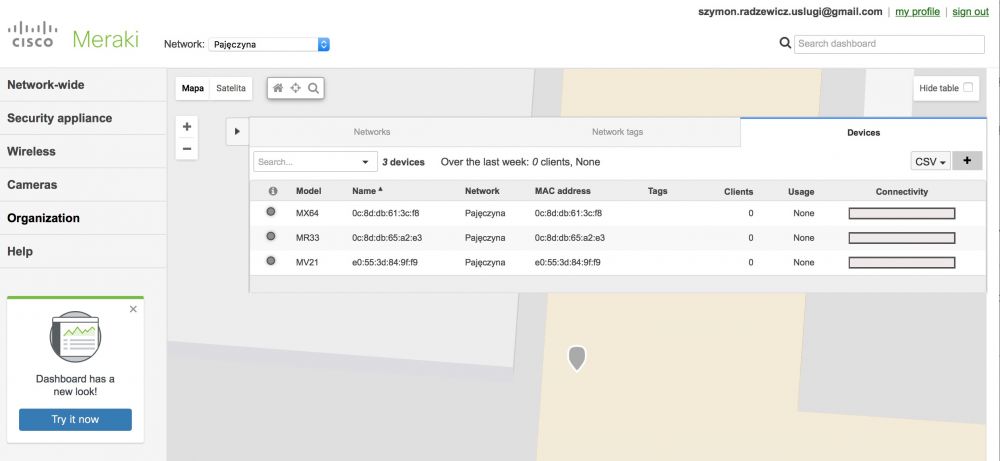
Task: Click the Network column header
Action: click(482, 191)
